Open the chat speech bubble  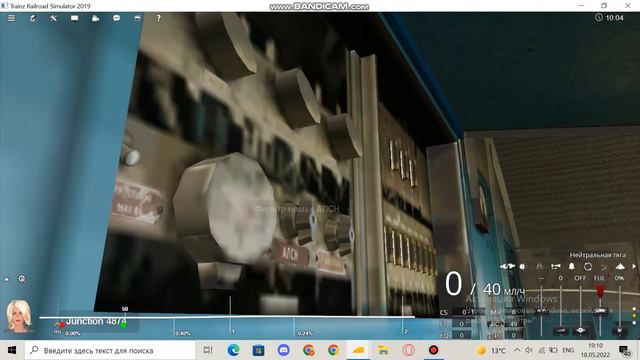click(x=116, y=18)
